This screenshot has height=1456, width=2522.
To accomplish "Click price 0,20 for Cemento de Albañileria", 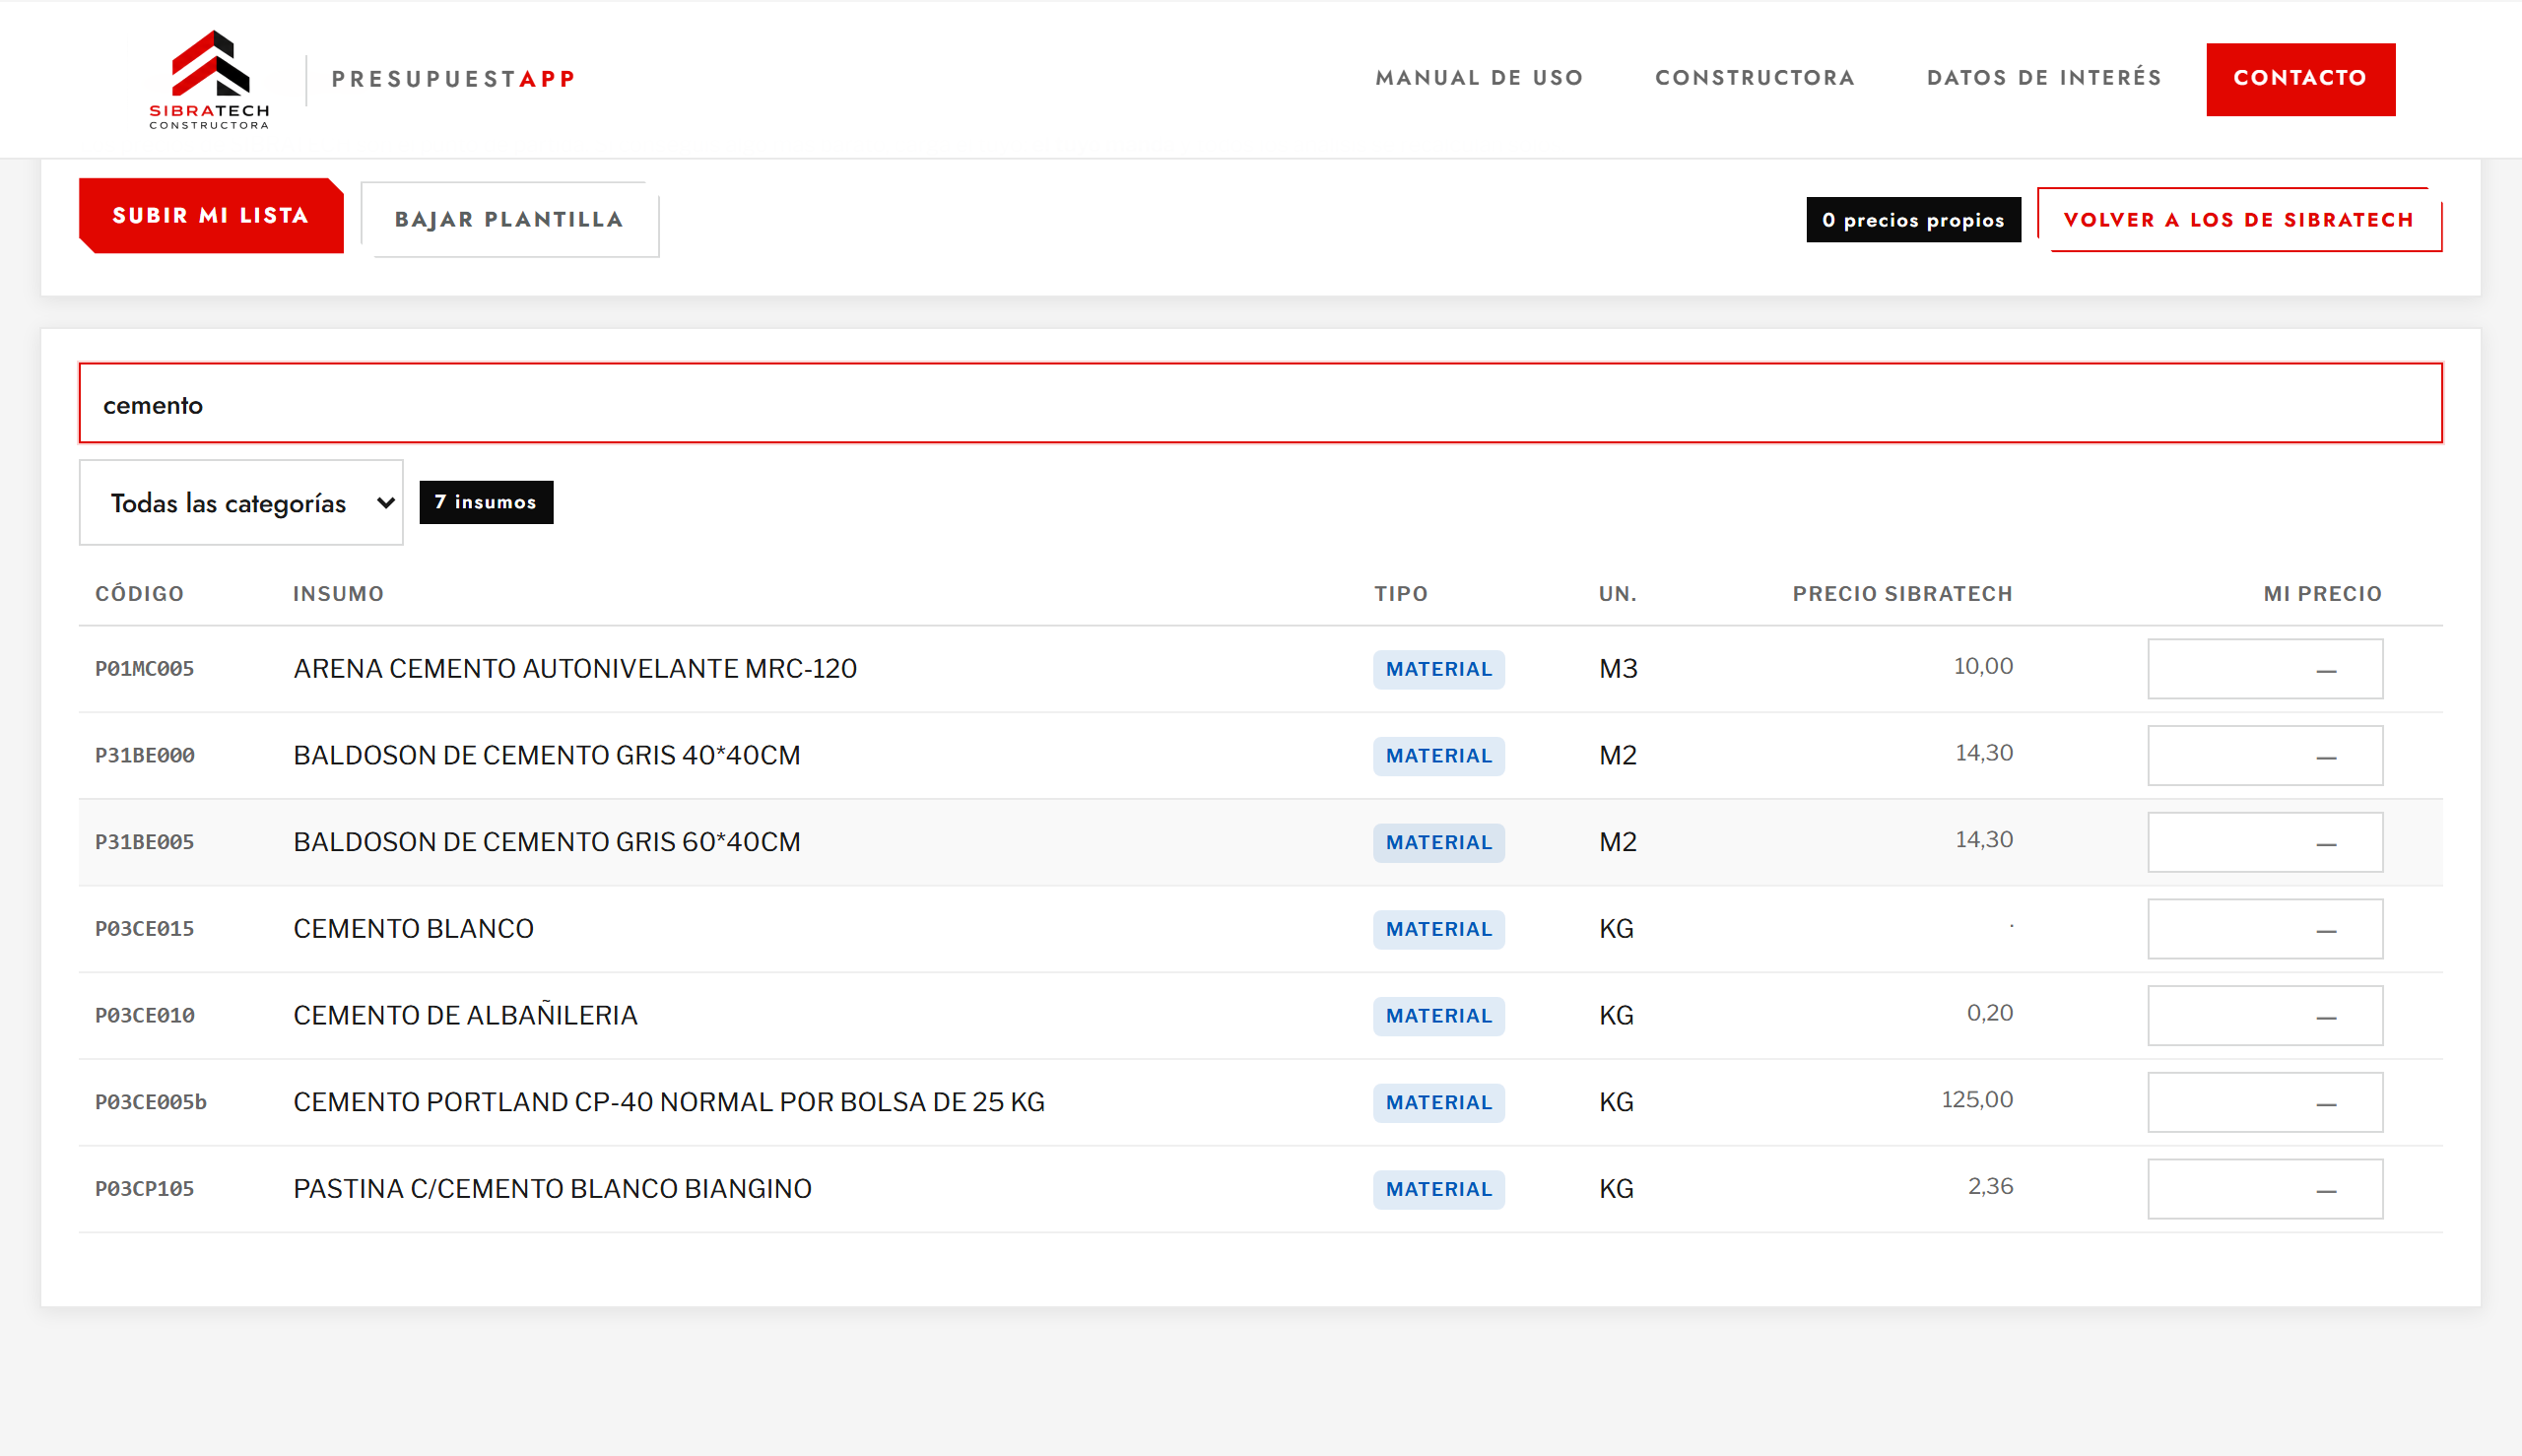I will click(1990, 1013).
